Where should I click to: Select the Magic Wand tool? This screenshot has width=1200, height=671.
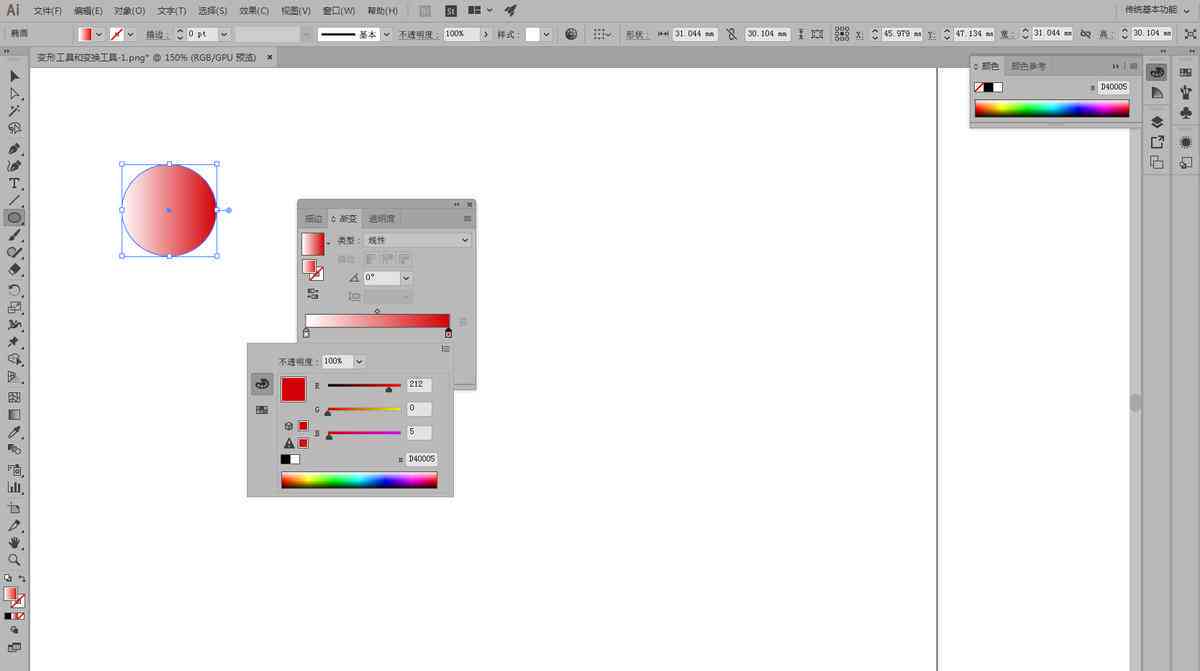coord(15,111)
